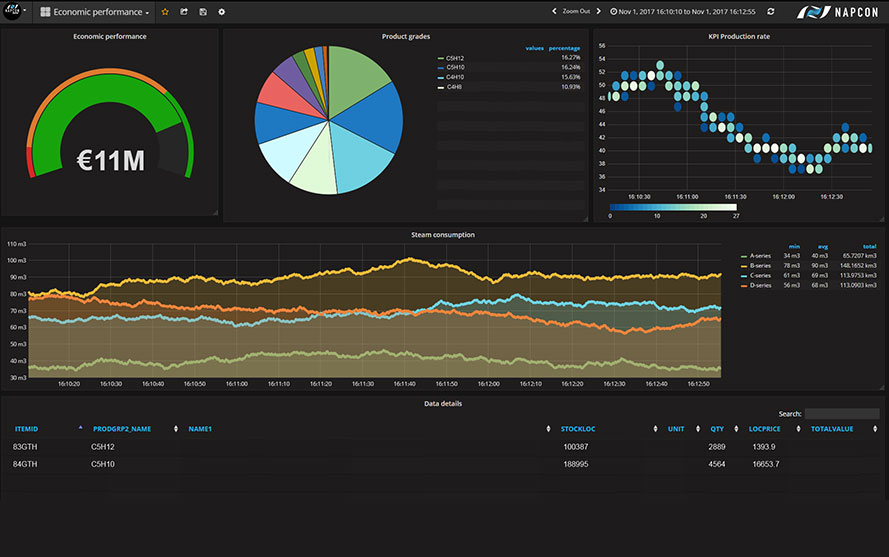Click the table Search input field
The height and width of the screenshot is (557, 889).
coord(842,413)
